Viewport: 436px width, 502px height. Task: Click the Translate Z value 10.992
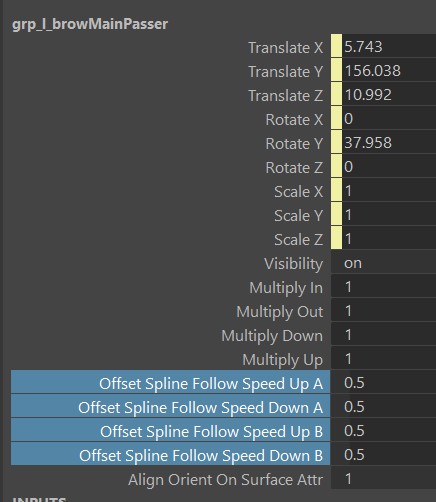pyautogui.click(x=368, y=95)
